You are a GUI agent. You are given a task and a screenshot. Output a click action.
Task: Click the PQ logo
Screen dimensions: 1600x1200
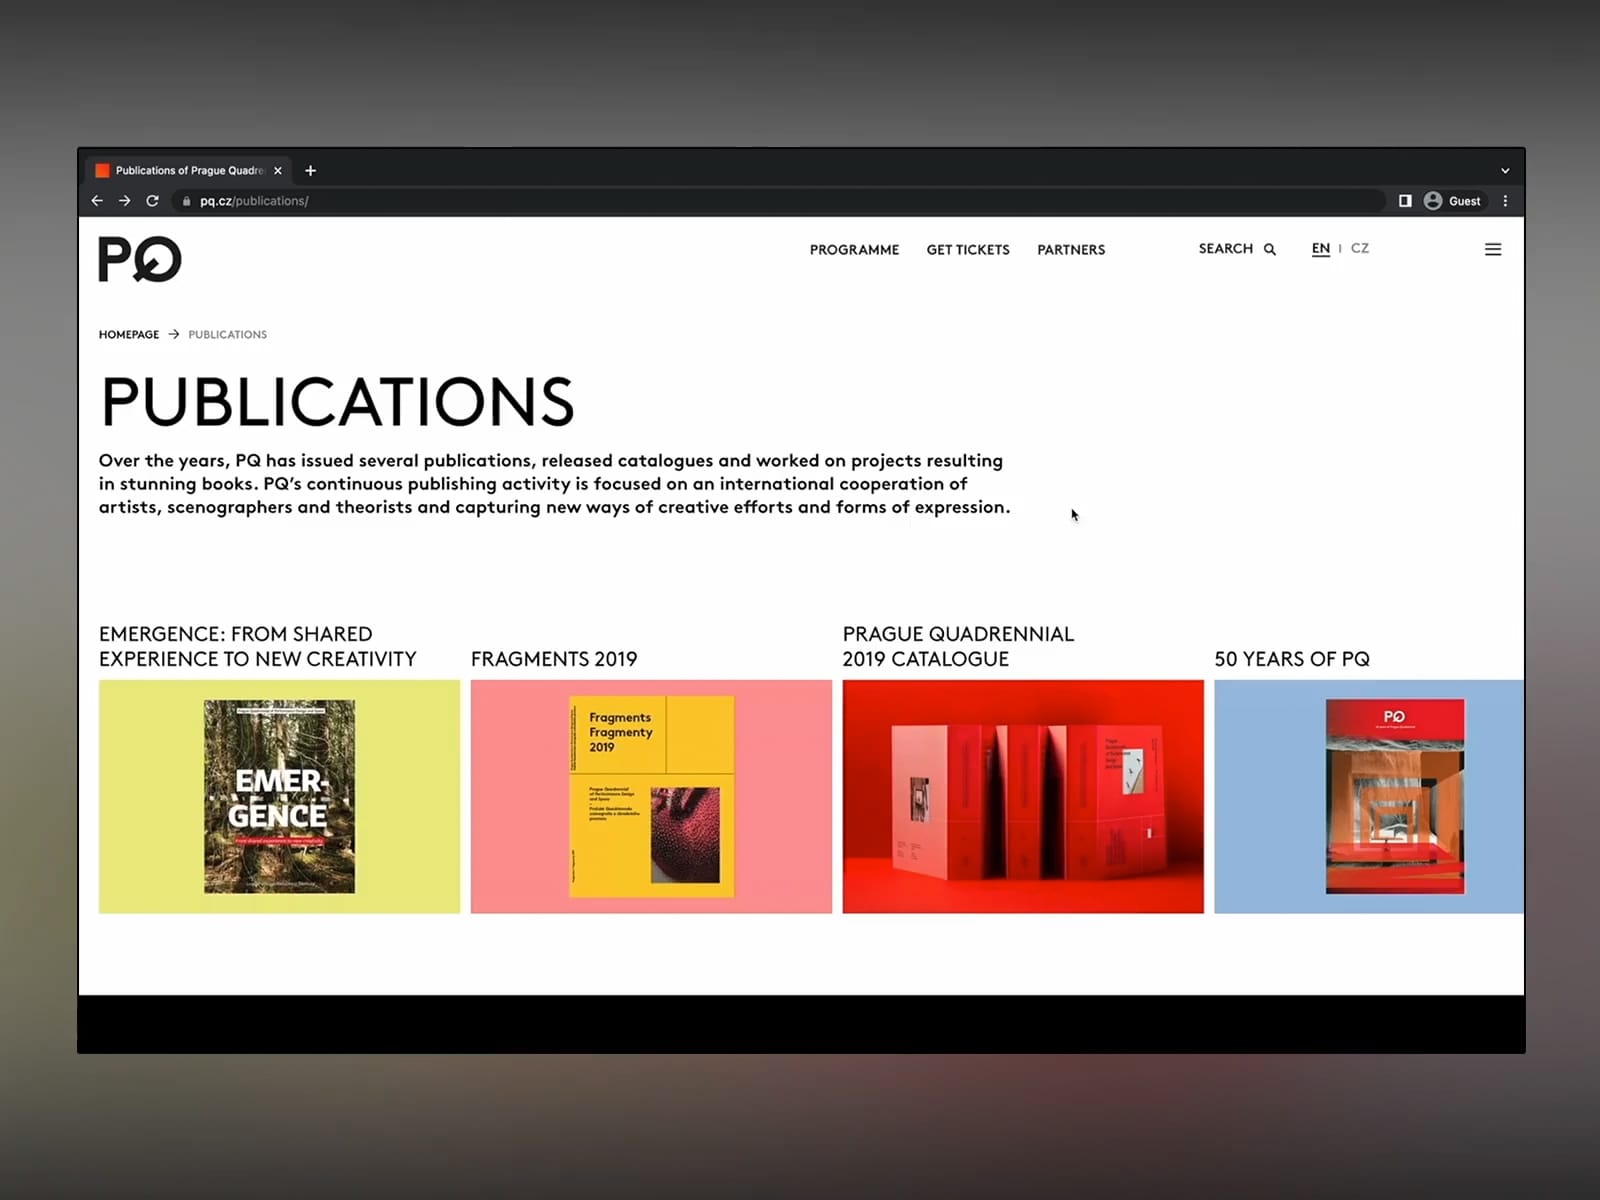tap(140, 259)
